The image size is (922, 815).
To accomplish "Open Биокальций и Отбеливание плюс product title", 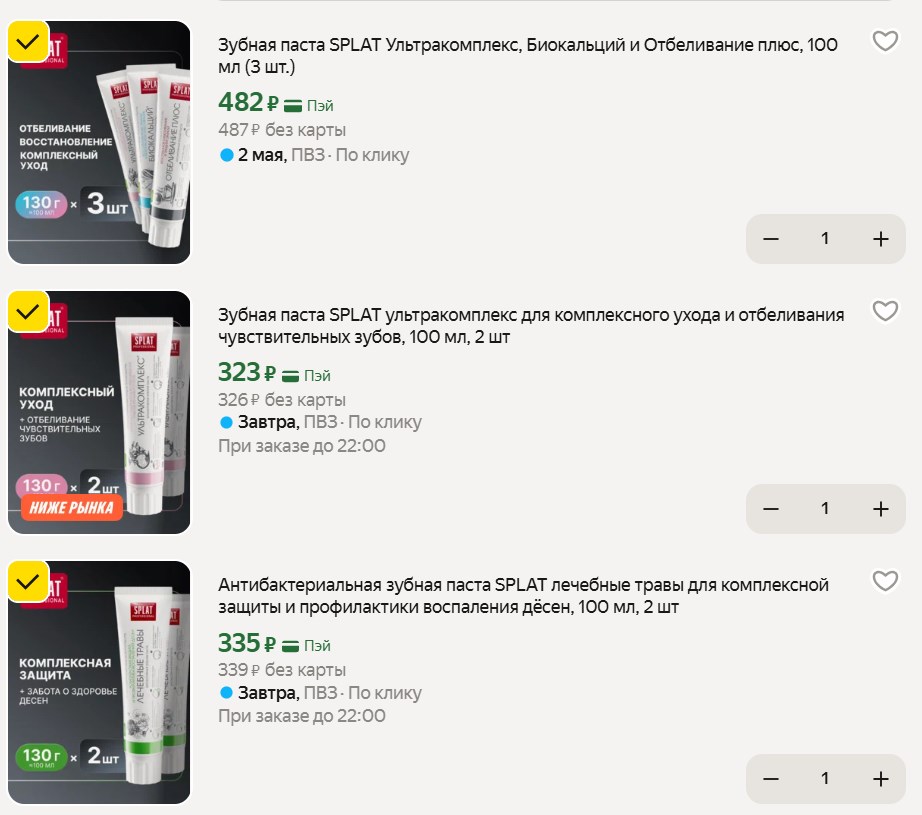I will click(527, 56).
